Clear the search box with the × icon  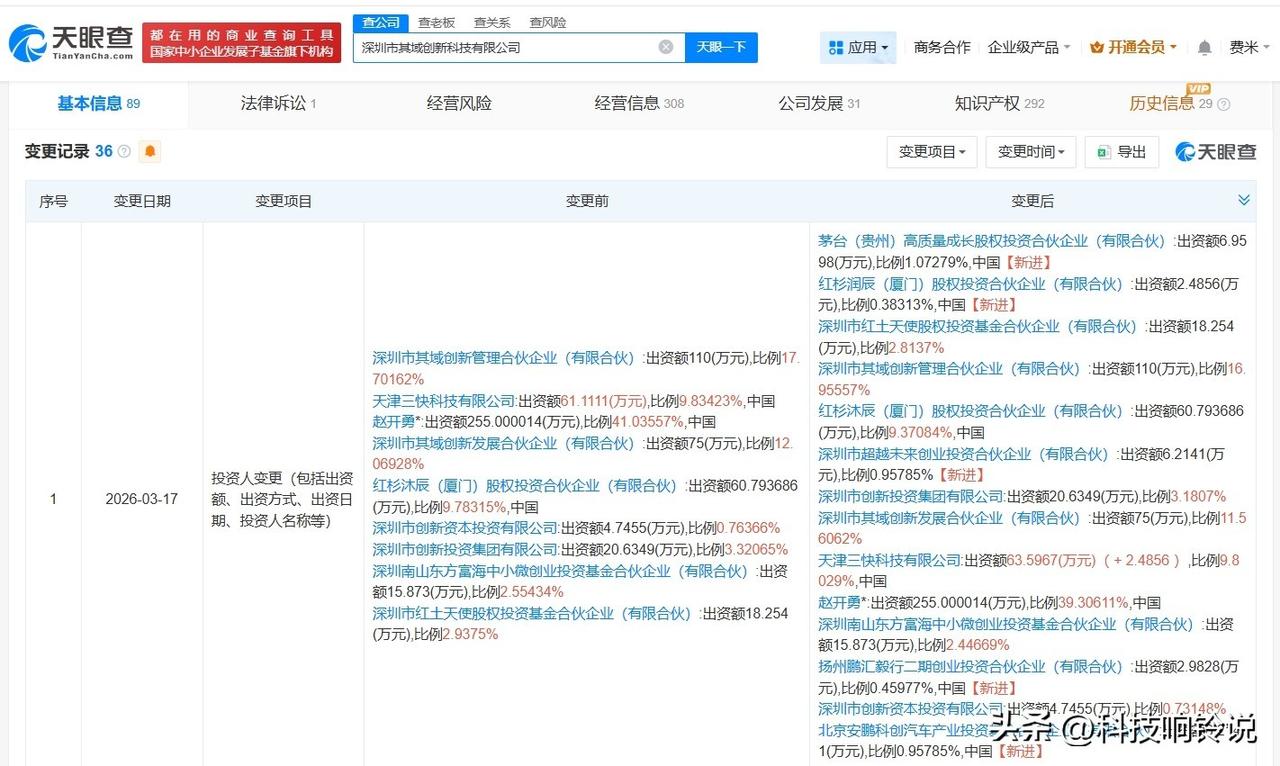pos(664,46)
